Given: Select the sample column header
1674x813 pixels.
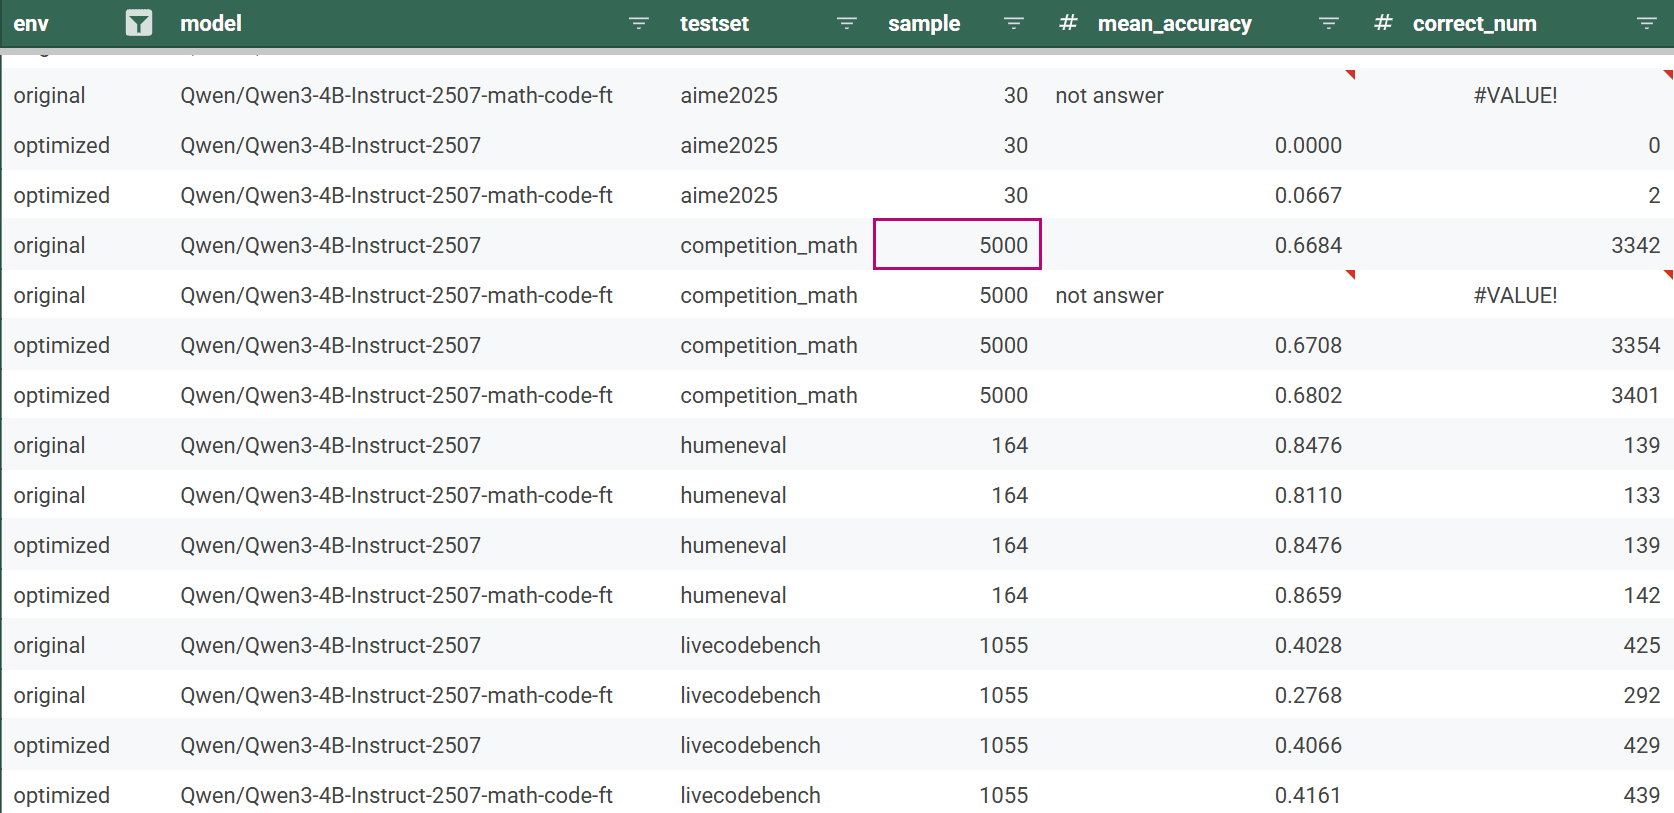Looking at the screenshot, I should tap(924, 23).
